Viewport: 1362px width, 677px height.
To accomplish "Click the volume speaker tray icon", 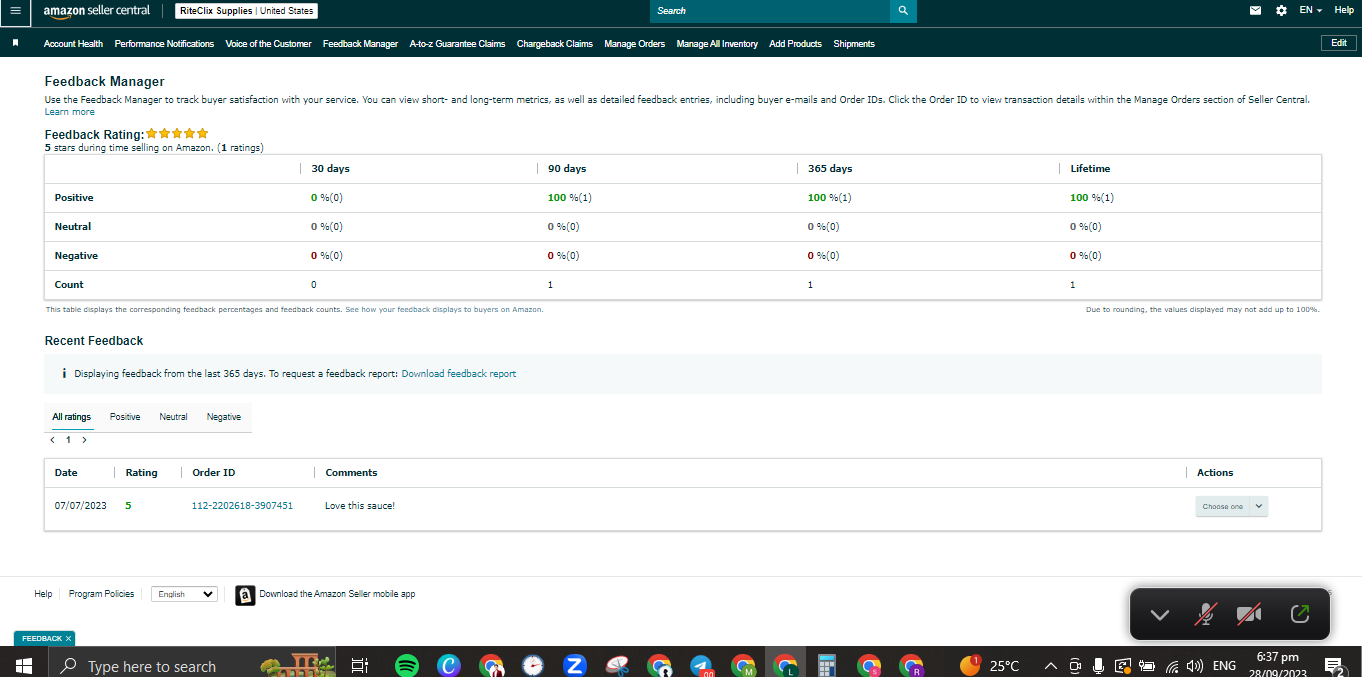I will [1194, 666].
